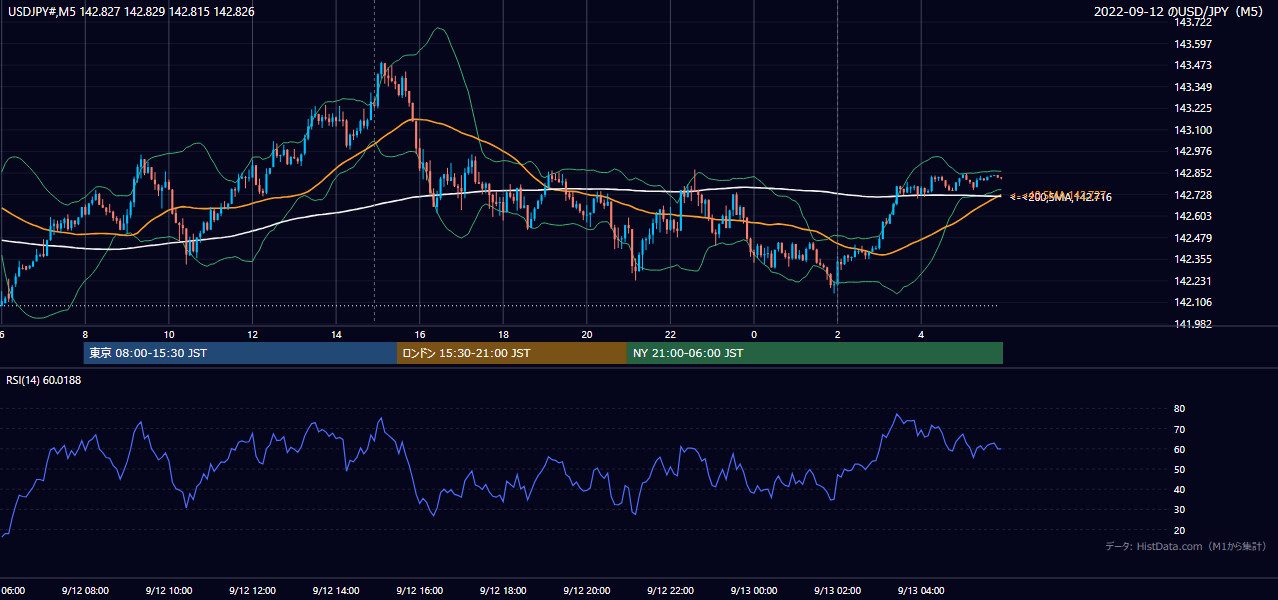
Task: Click the 60 level on RSI scale
Action: point(1180,449)
